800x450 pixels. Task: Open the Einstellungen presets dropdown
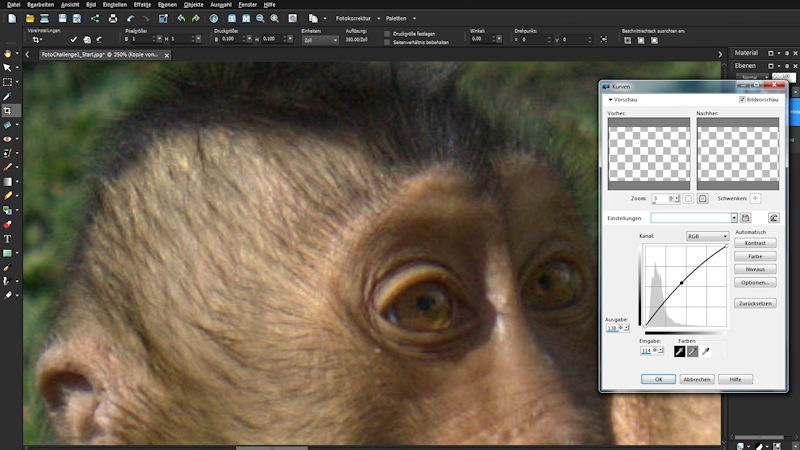[x=734, y=217]
